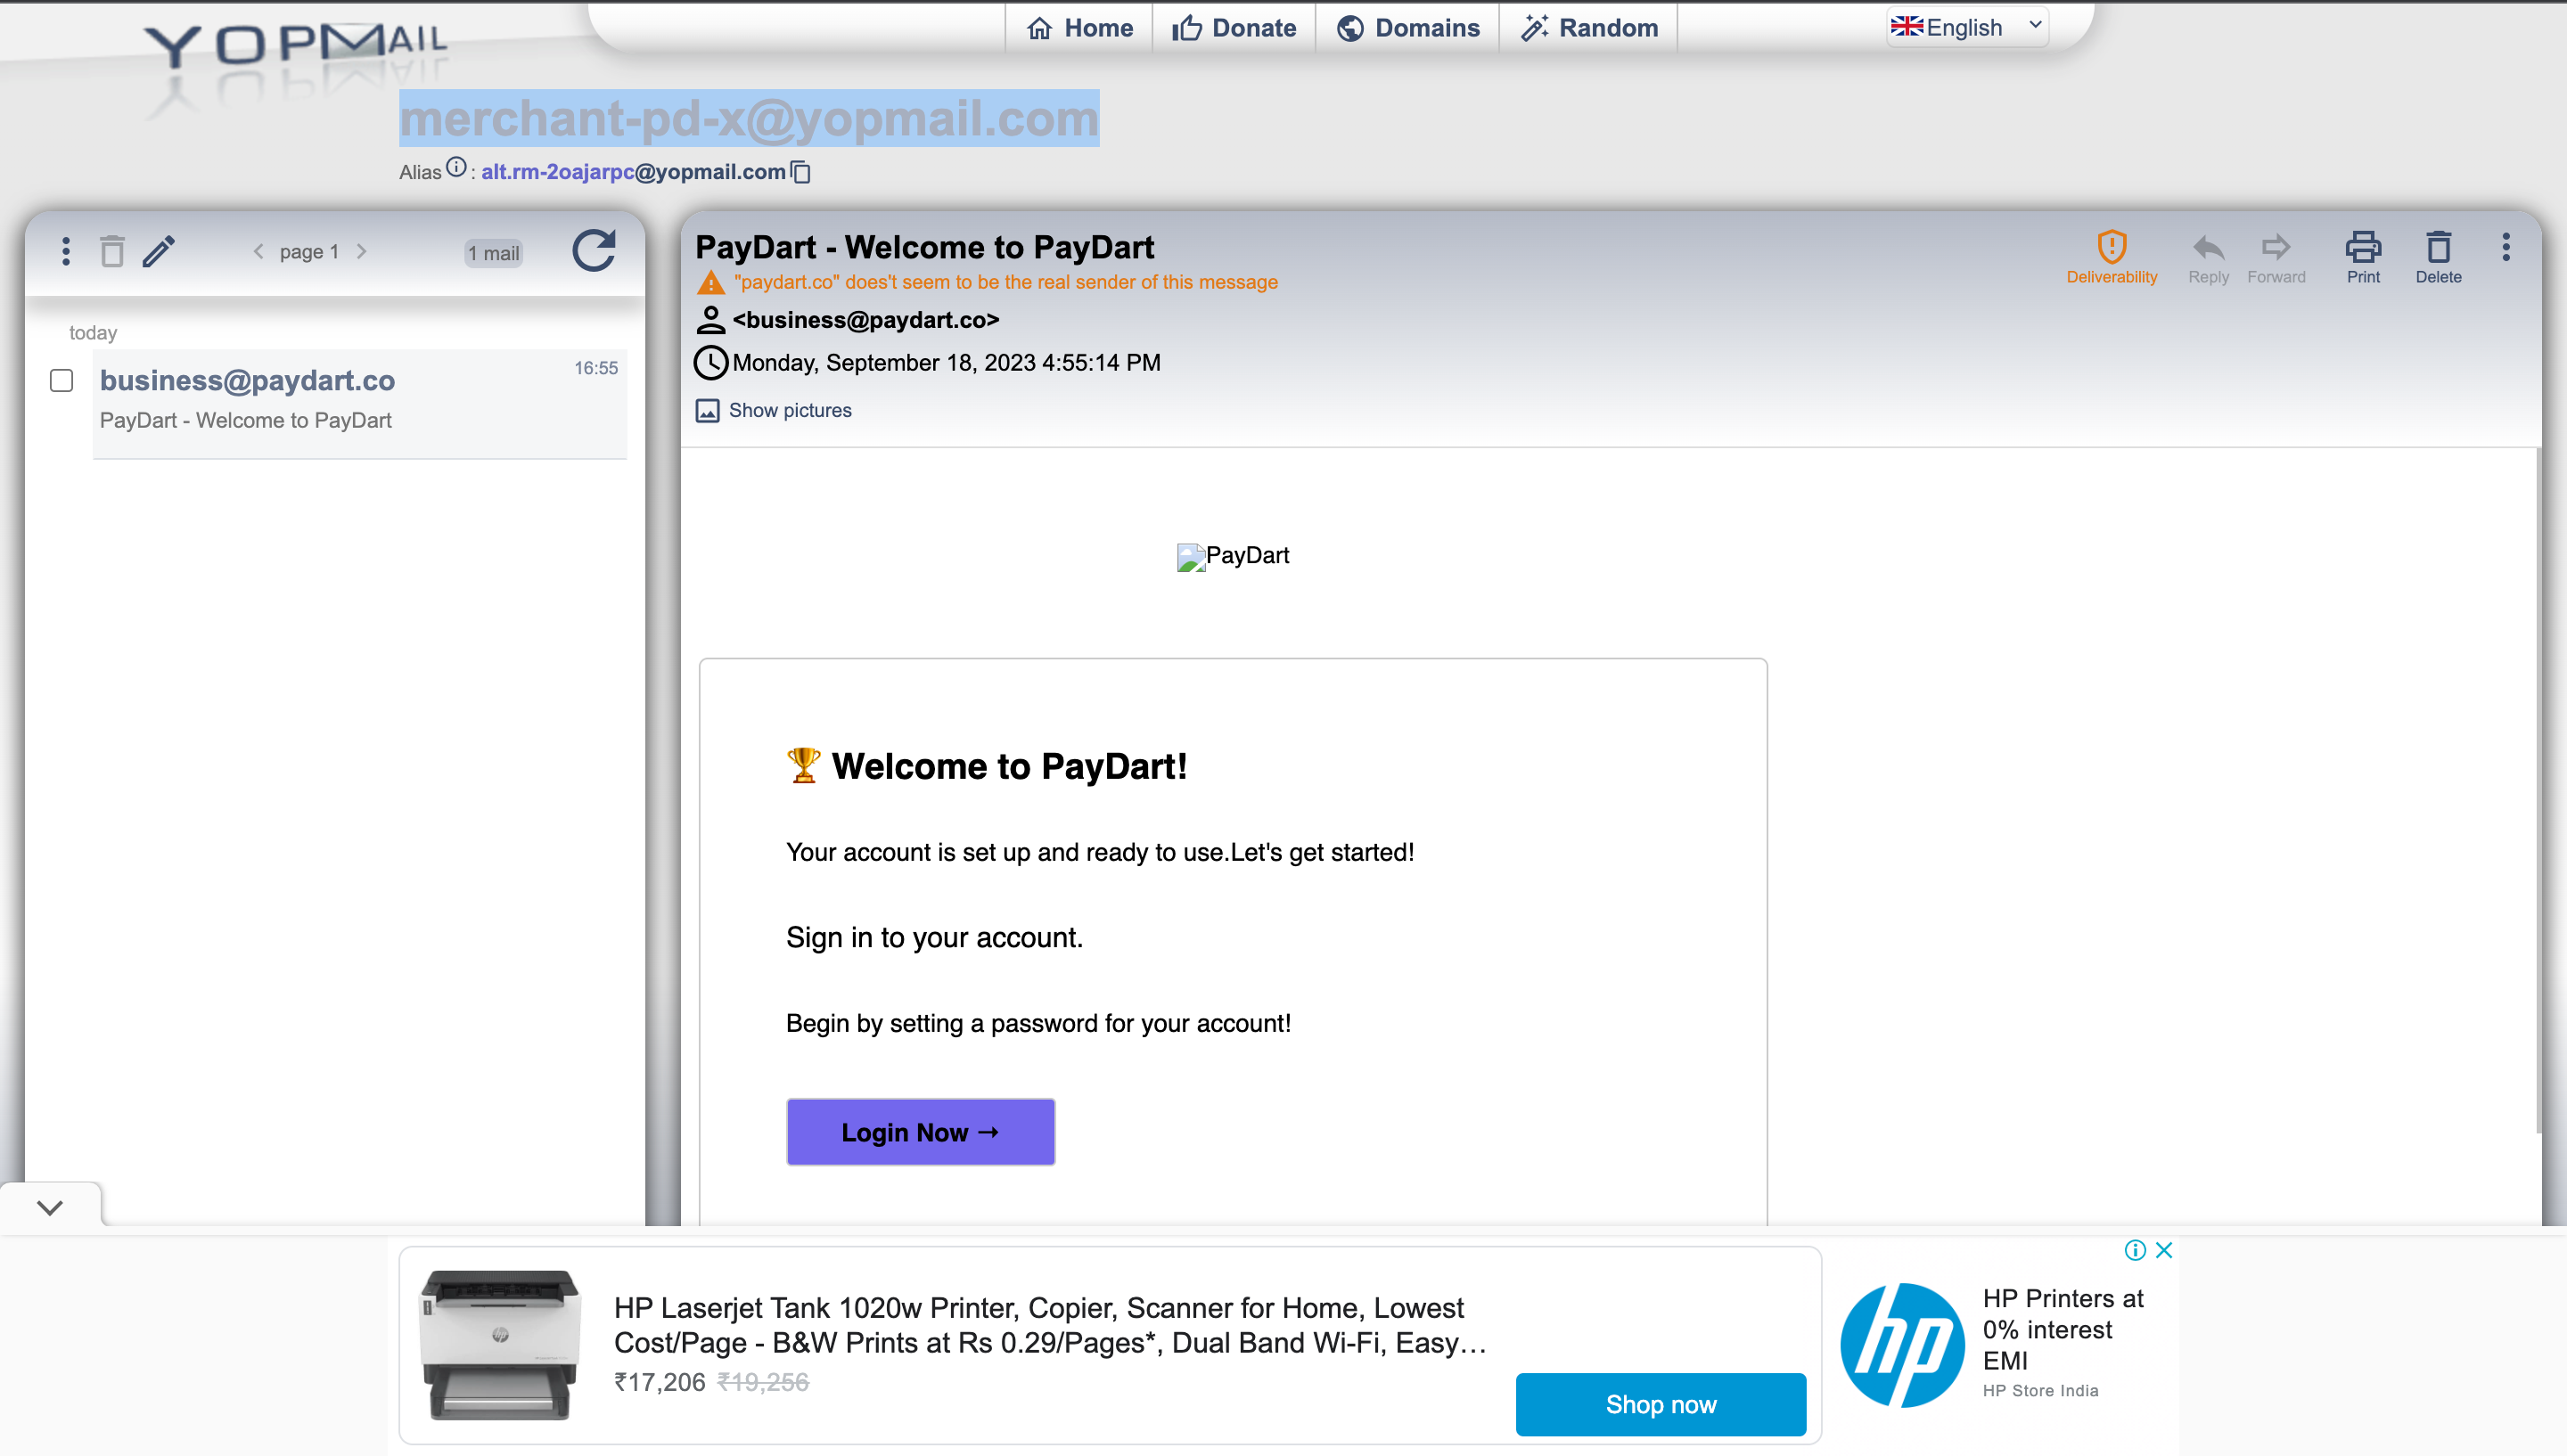Click the 'Welcome to PayDart!' heading

click(x=1009, y=766)
